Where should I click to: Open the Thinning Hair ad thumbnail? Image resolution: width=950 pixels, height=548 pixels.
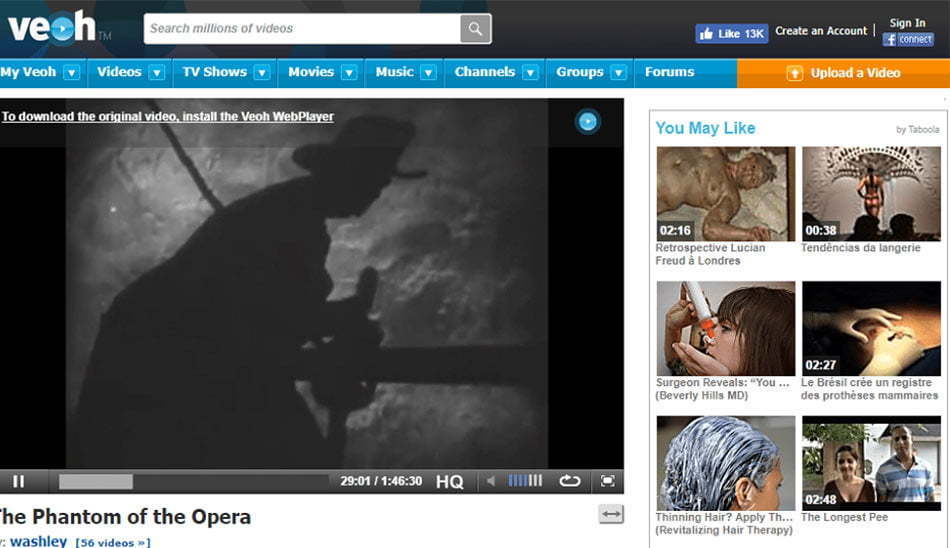tap(725, 463)
